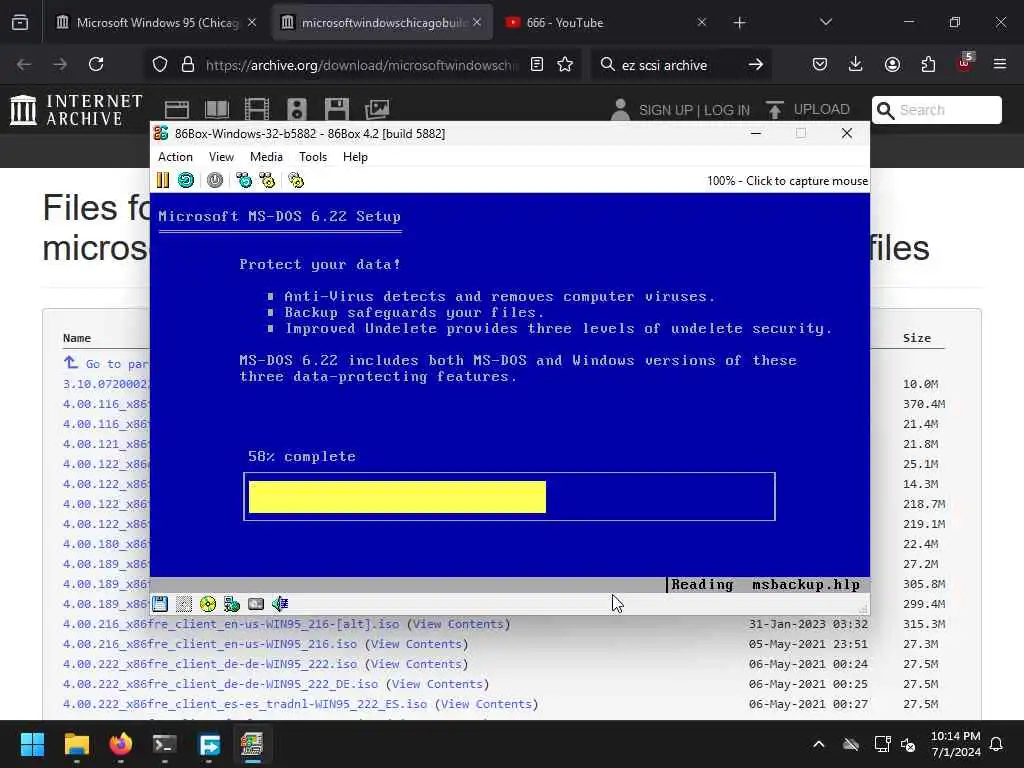
Task: Open Internet Archive audio speaker icon
Action: tap(296, 110)
